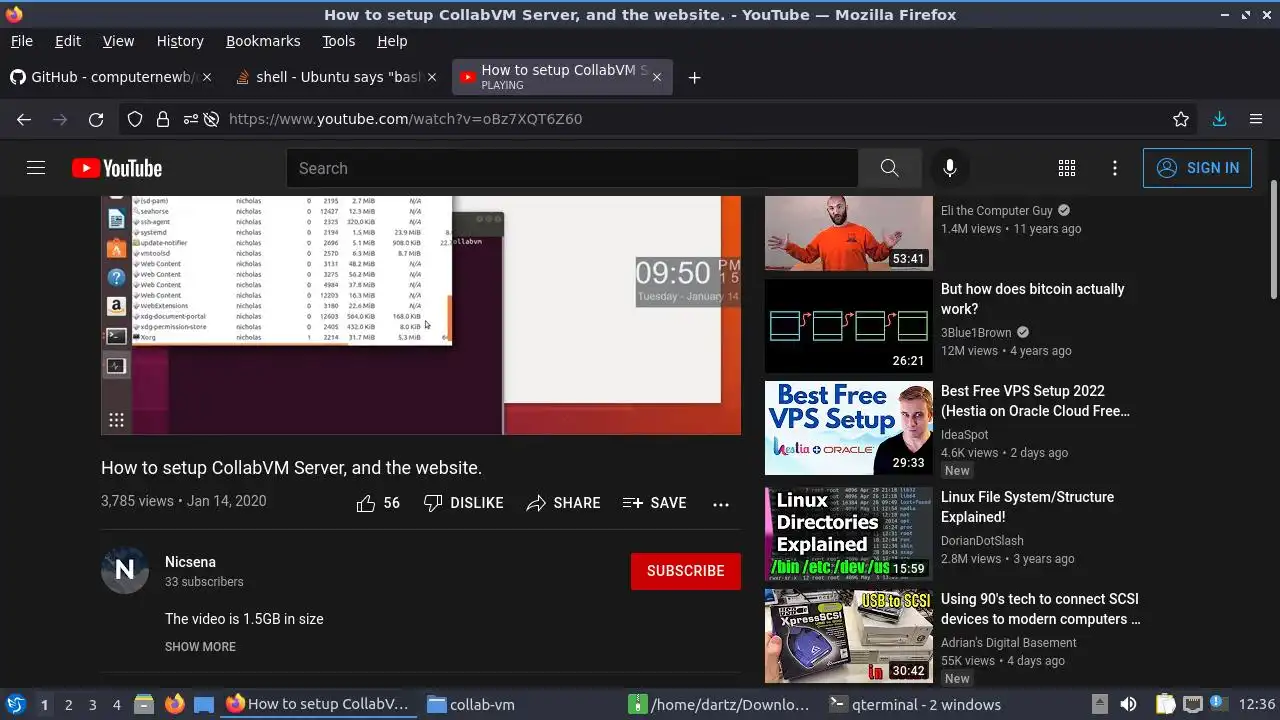
Task: Open the Nicsena channel name link
Action: [x=190, y=562]
